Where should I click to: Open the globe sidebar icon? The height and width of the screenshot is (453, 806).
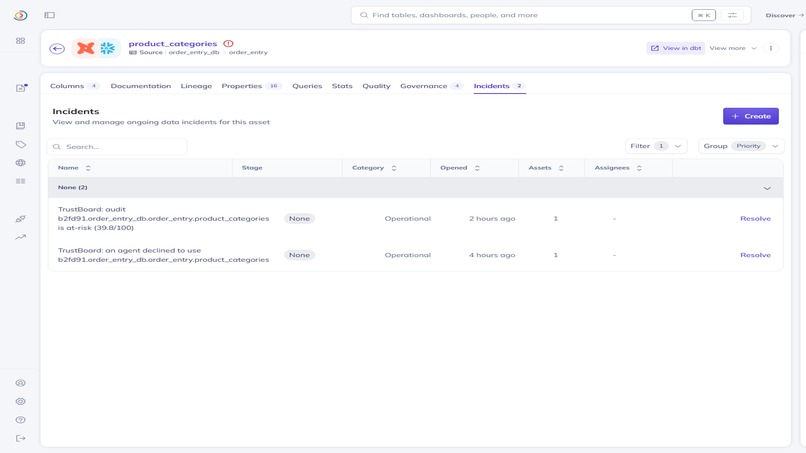(21, 163)
